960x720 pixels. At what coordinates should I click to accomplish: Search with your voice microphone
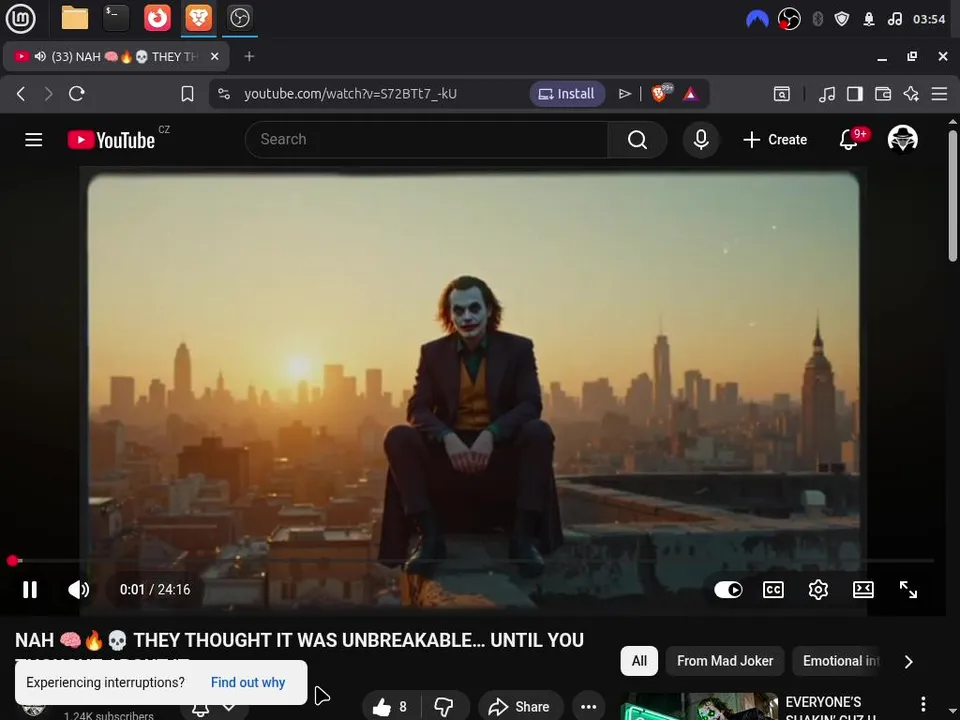[701, 140]
